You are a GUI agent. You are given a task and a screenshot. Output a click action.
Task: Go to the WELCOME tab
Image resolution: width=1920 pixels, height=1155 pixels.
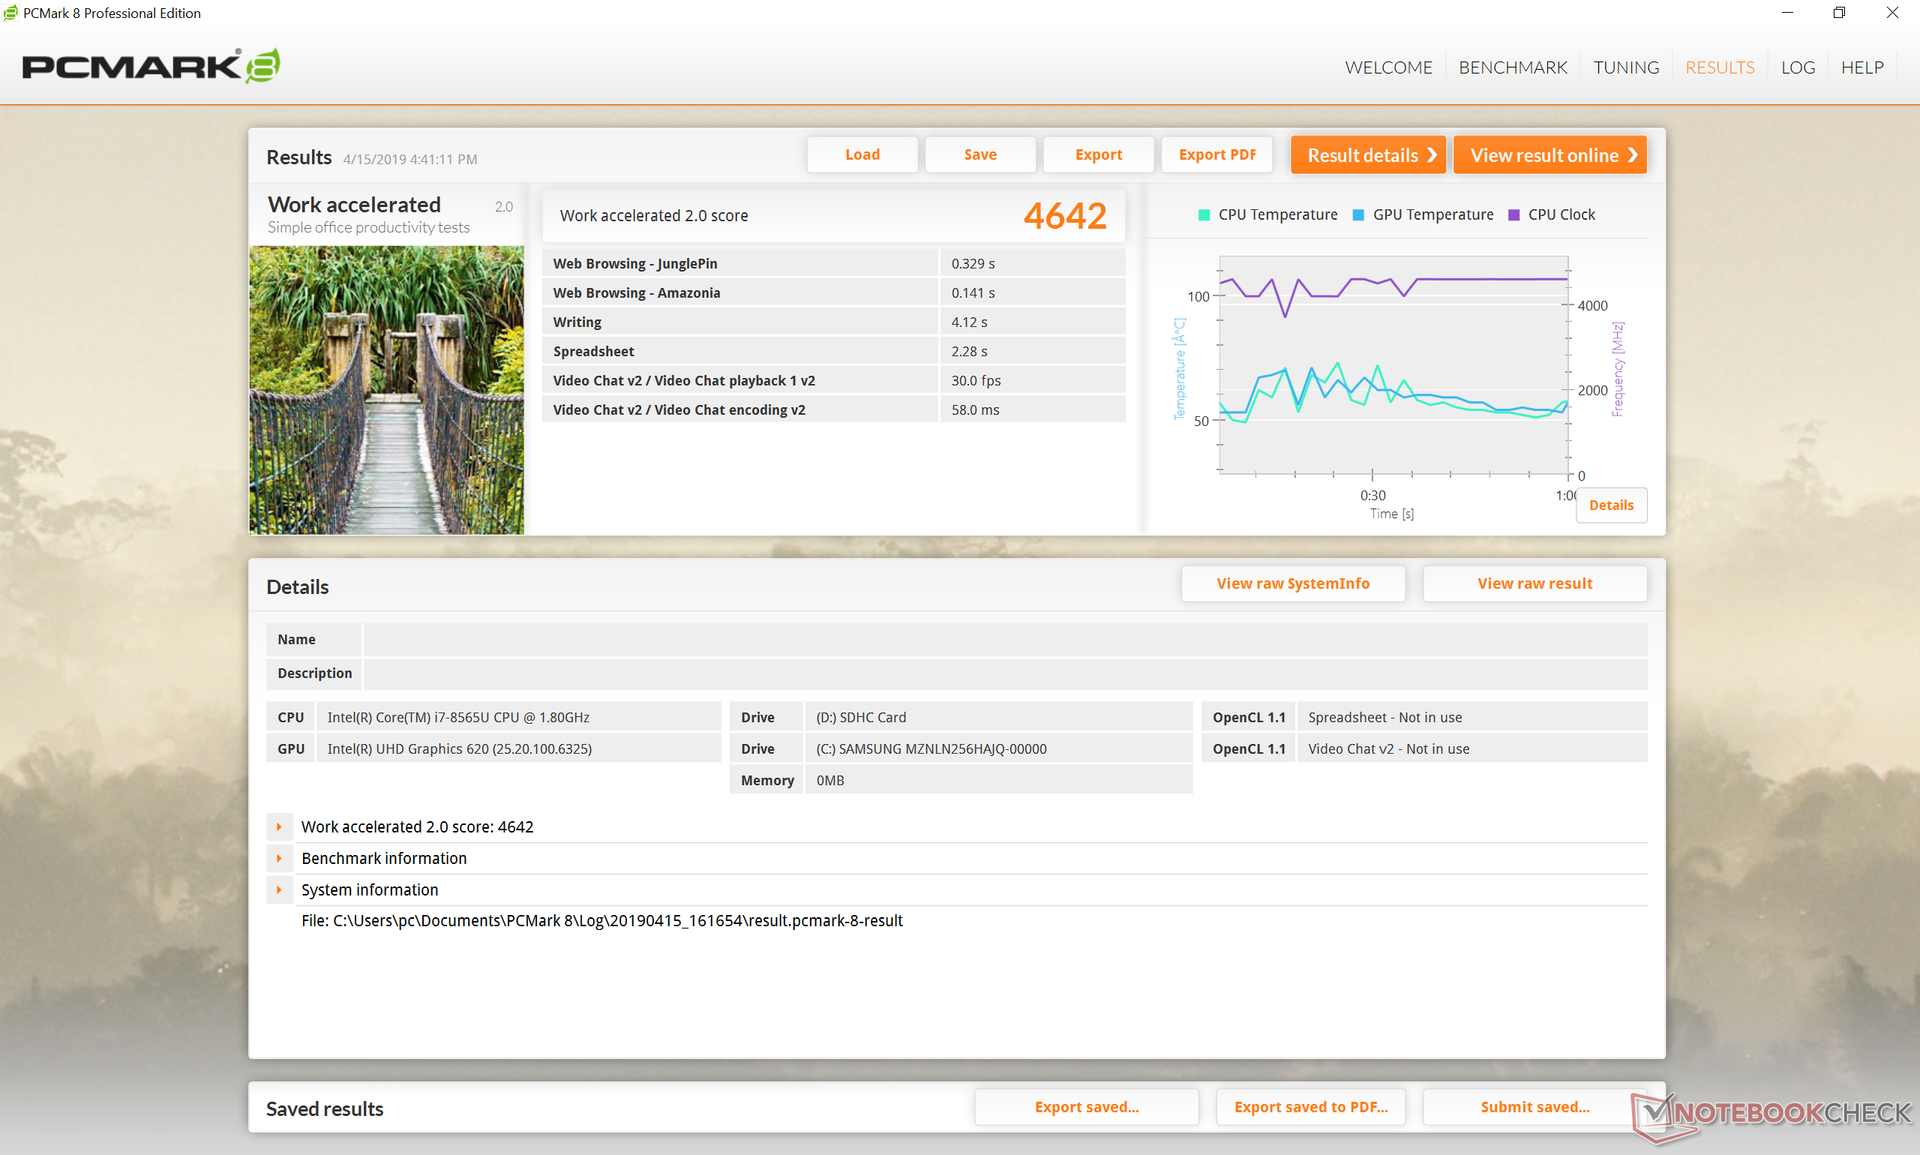[1388, 67]
